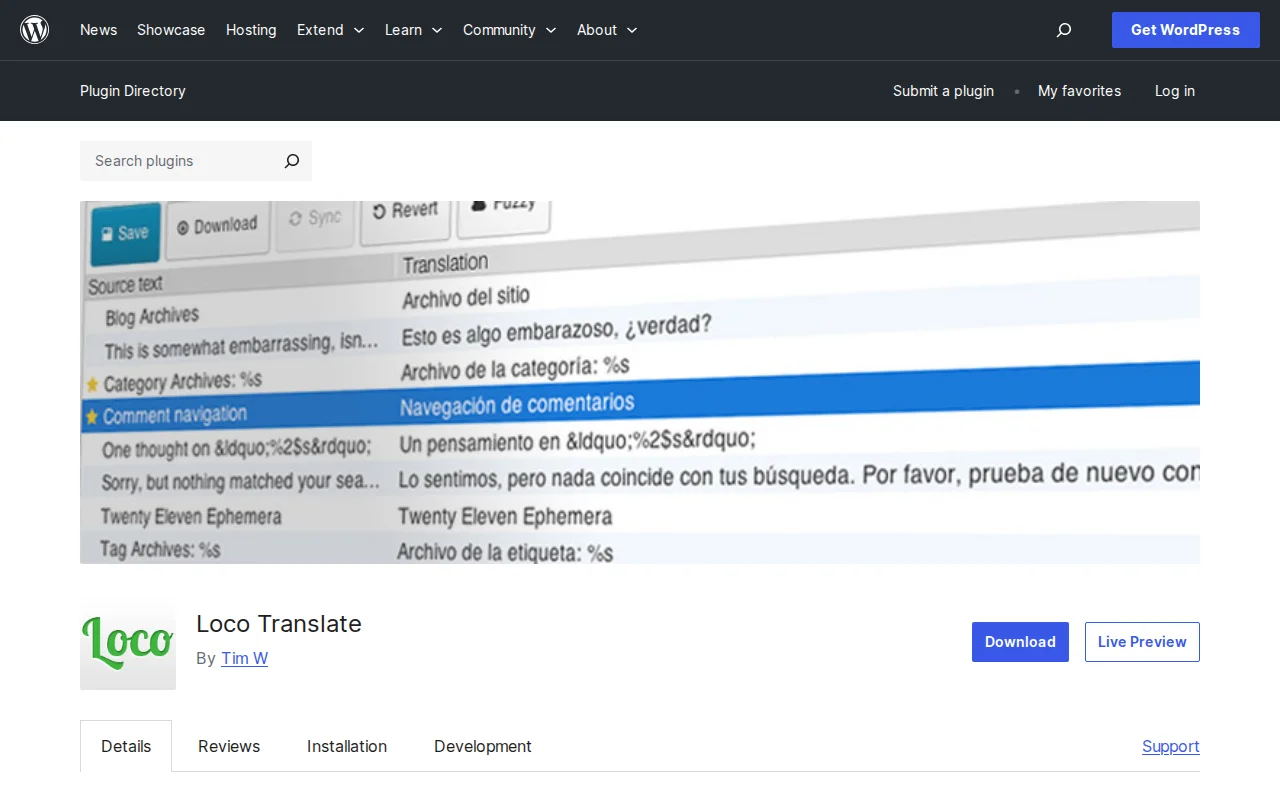This screenshot has height=800, width=1280.
Task: Click the magnifier inside the plugin search box
Action: point(291,161)
